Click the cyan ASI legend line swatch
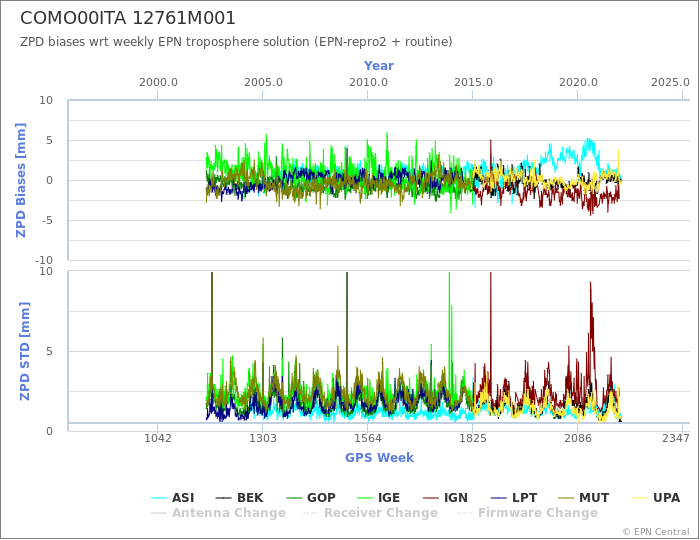The image size is (700, 540). click(159, 498)
